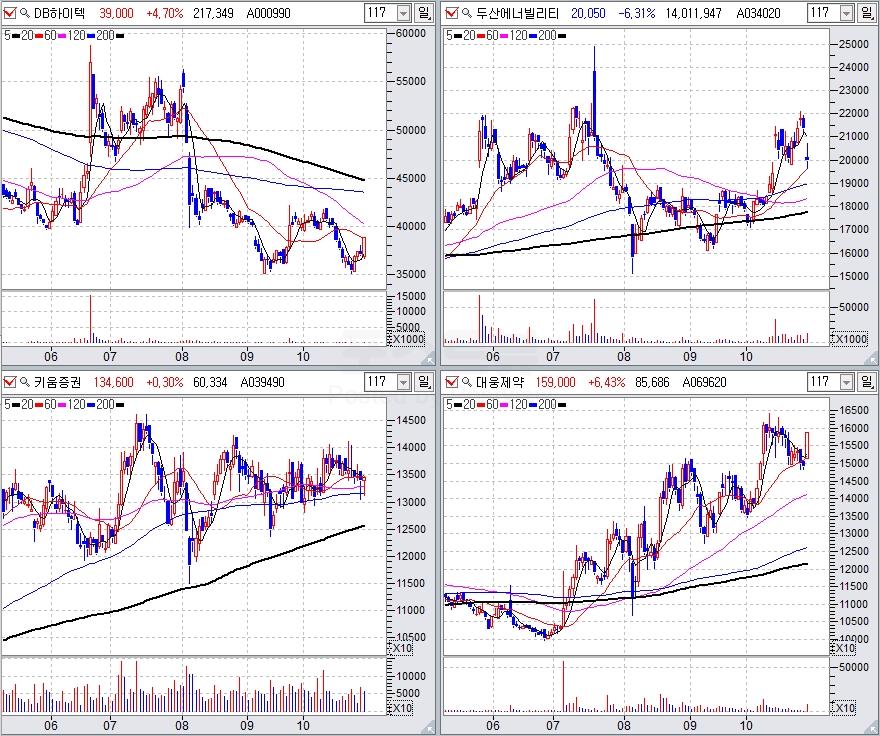The width and height of the screenshot is (880, 736).
Task: Uncheck the DB하이텍 chart checkbox
Action: (x=10, y=13)
